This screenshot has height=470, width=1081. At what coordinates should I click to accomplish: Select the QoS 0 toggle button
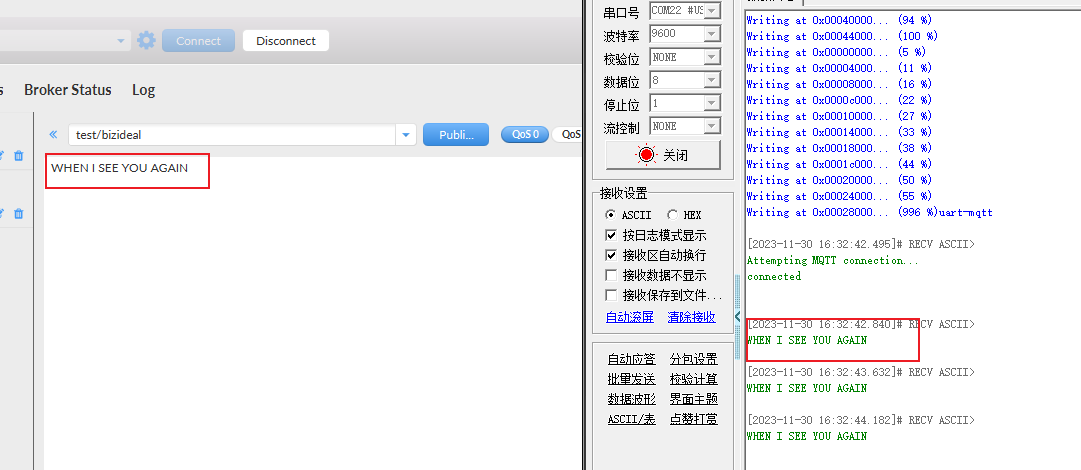click(525, 134)
